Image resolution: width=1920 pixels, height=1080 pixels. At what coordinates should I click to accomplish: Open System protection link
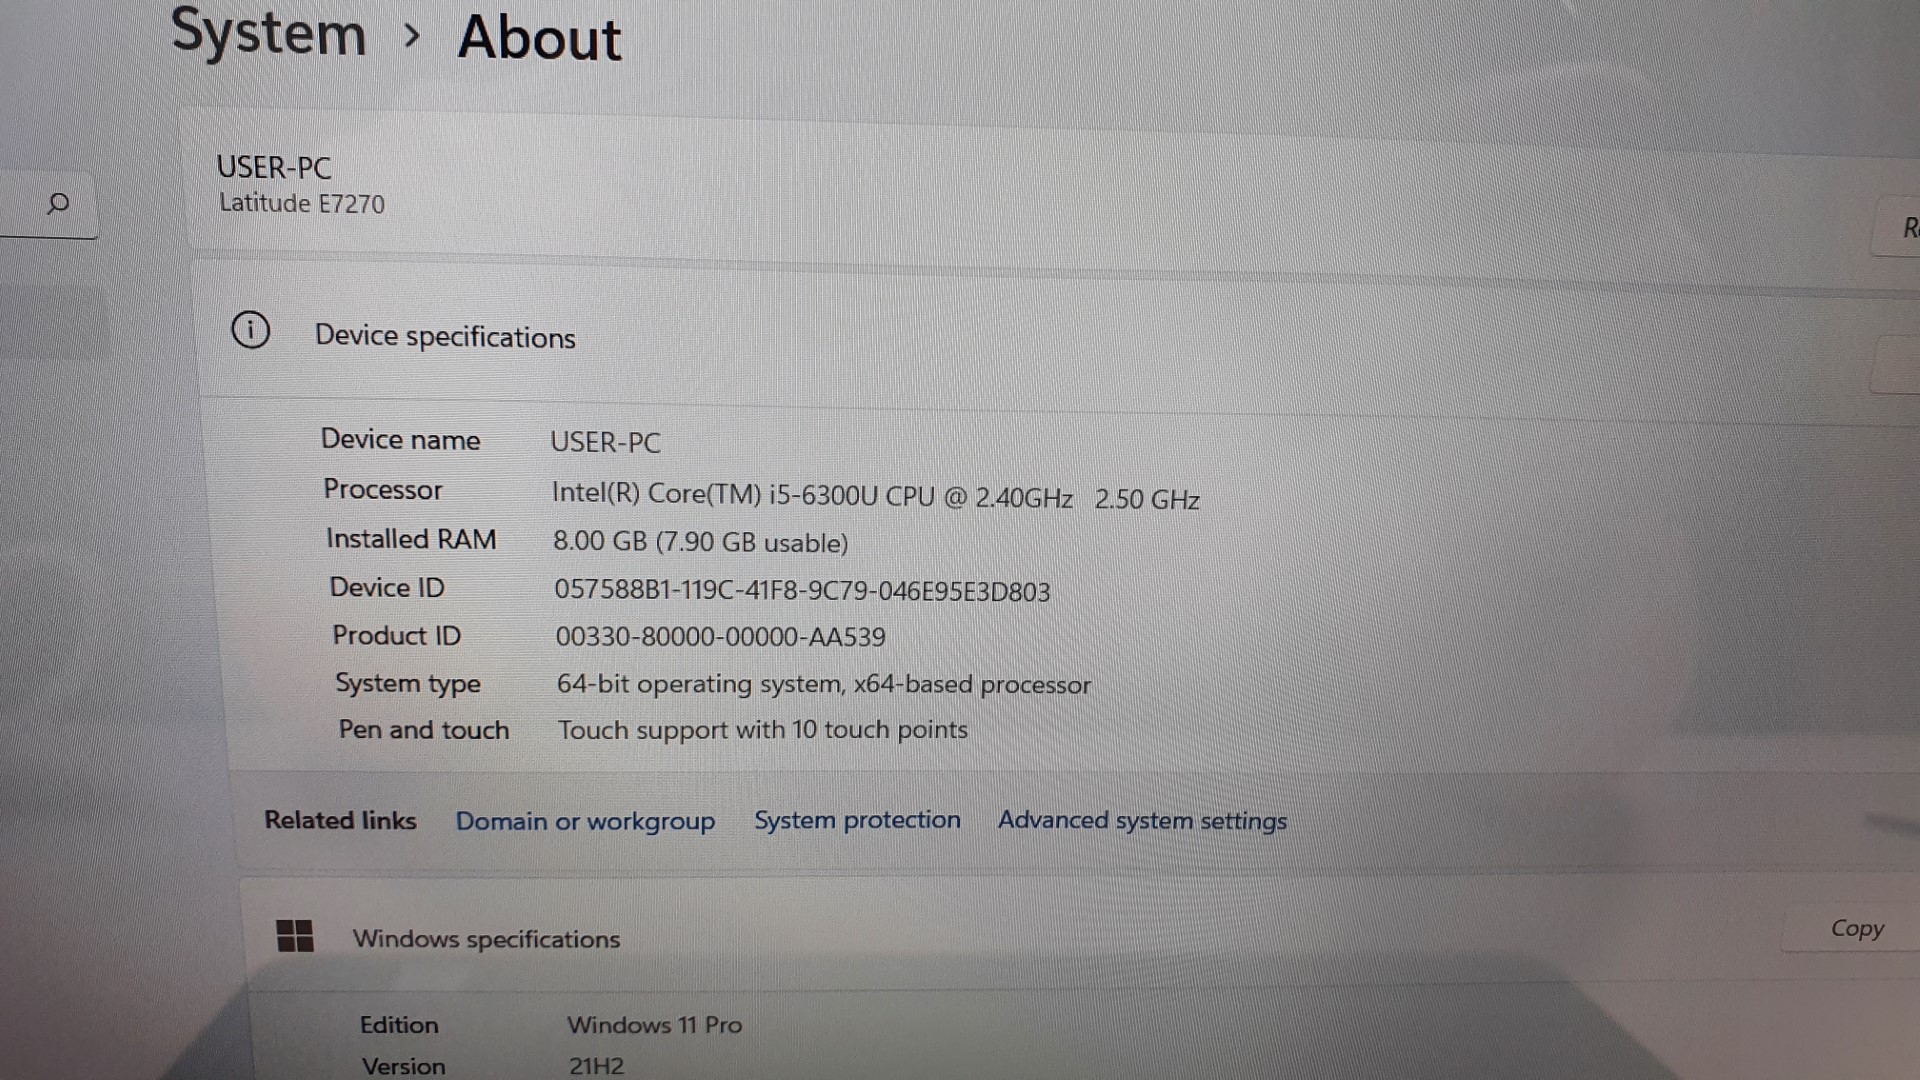point(857,820)
